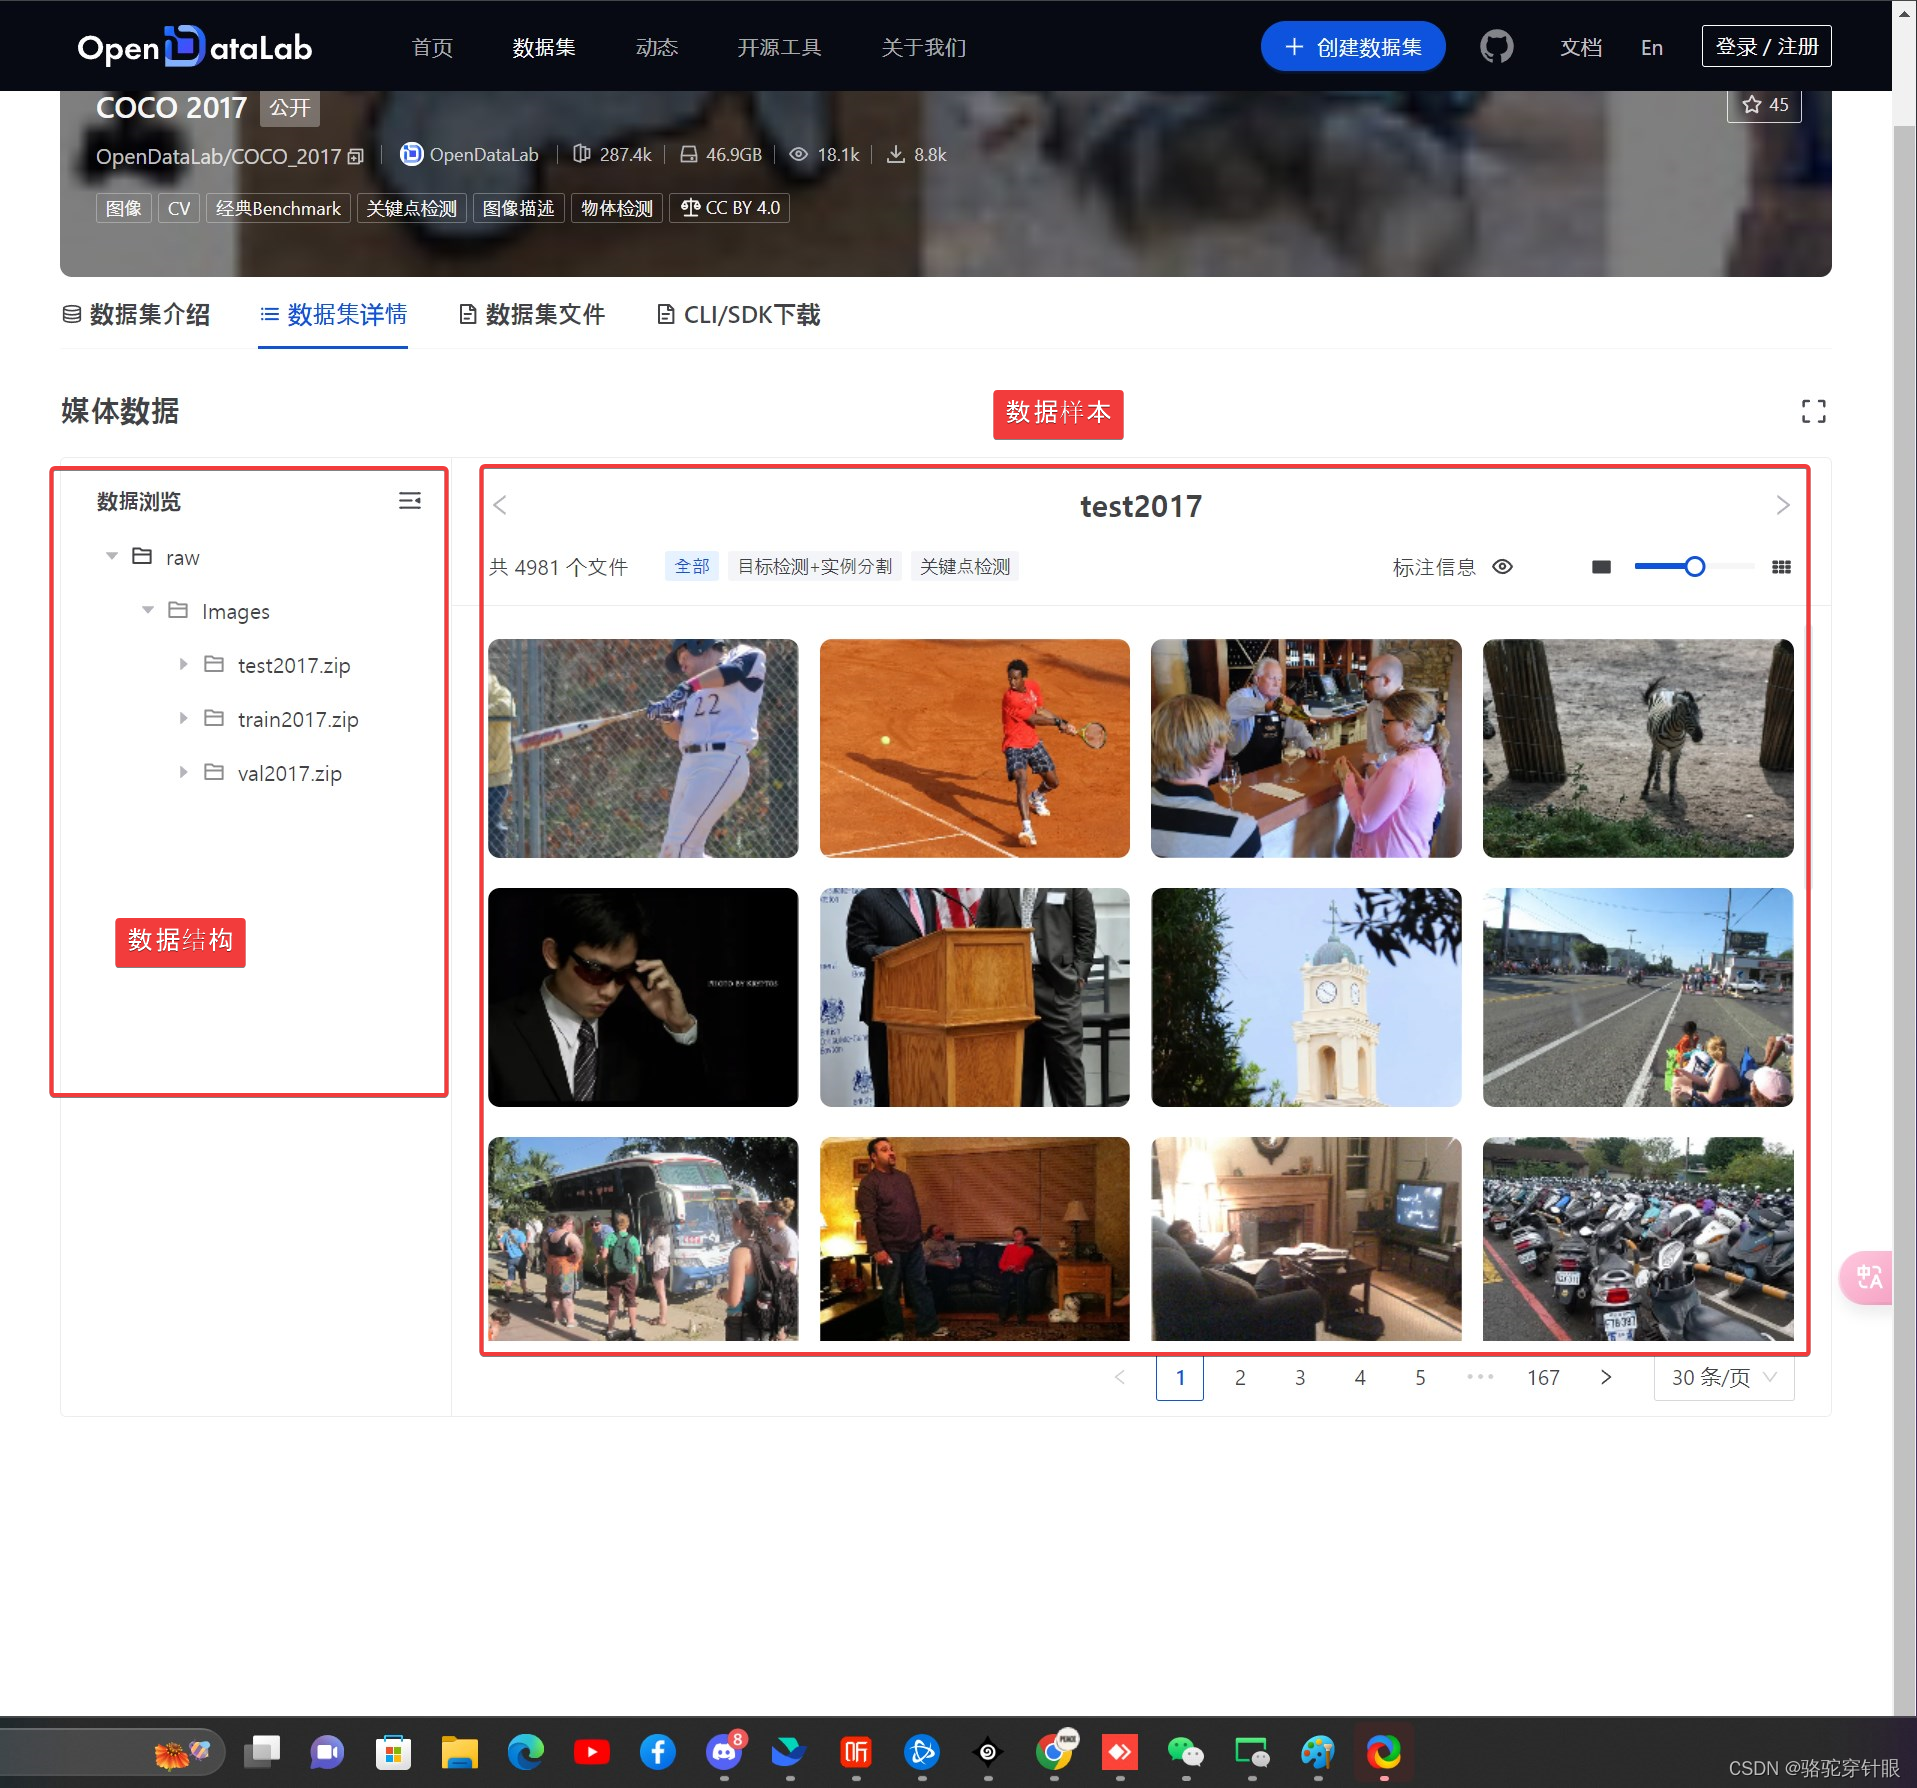Toggle annotation visibility with the eye icon
This screenshot has height=1788, width=1917.
[x=1503, y=567]
